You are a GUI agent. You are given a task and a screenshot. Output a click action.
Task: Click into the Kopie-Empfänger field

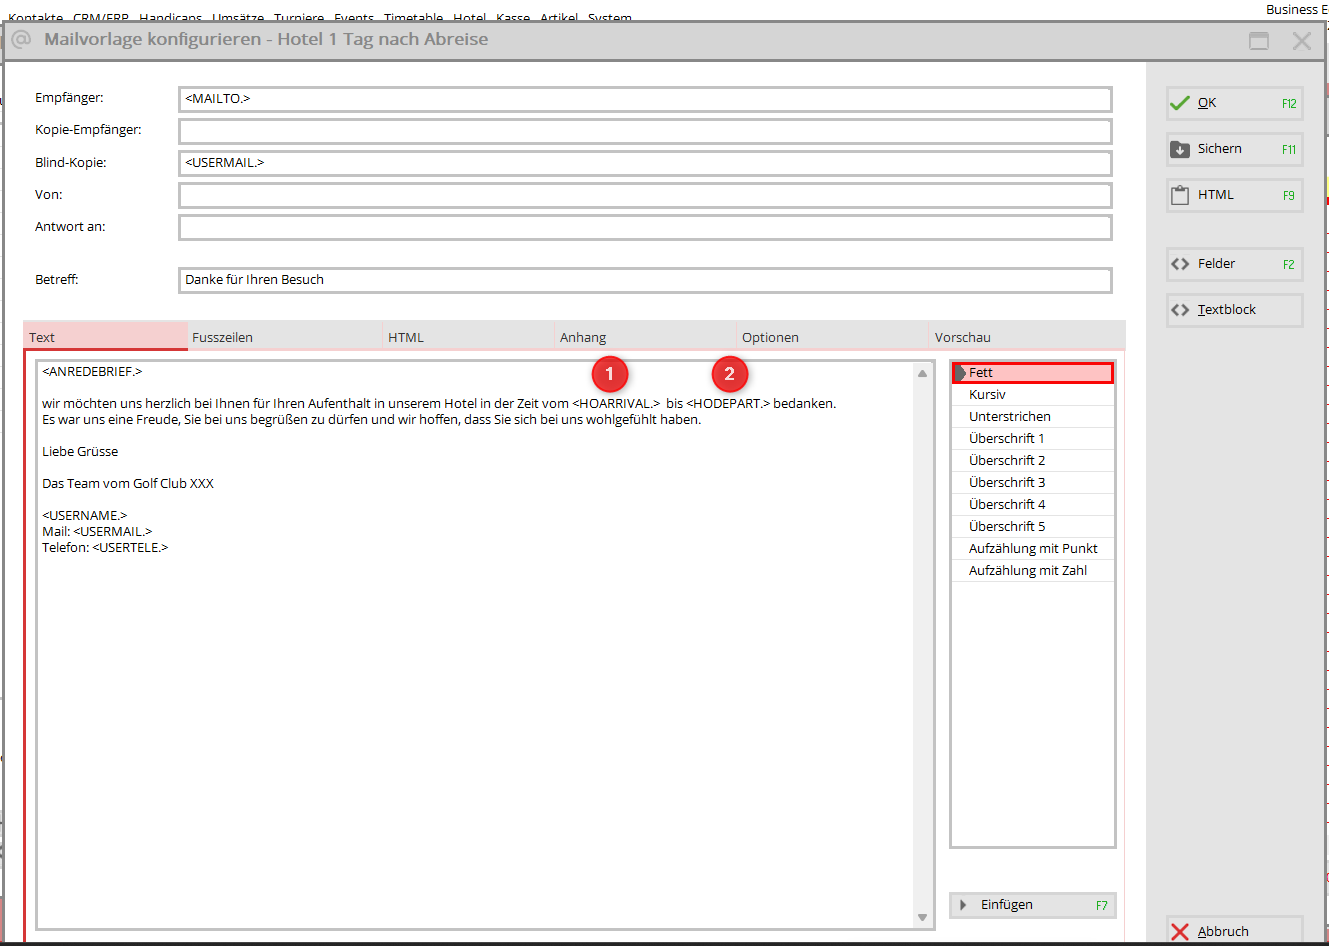[645, 131]
